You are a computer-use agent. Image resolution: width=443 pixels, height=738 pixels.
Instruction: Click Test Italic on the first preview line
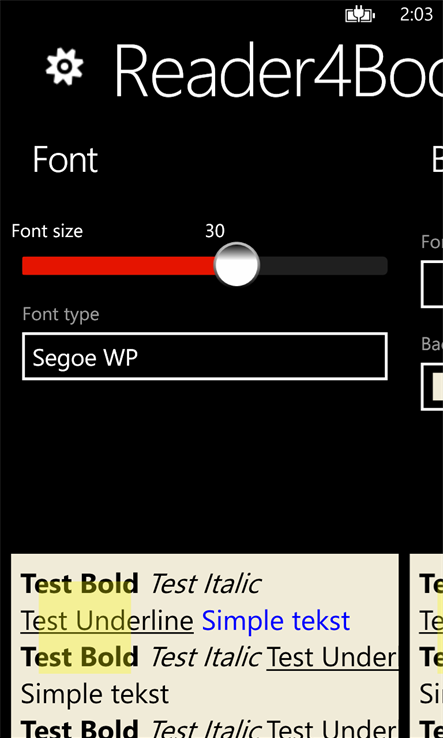click(205, 584)
